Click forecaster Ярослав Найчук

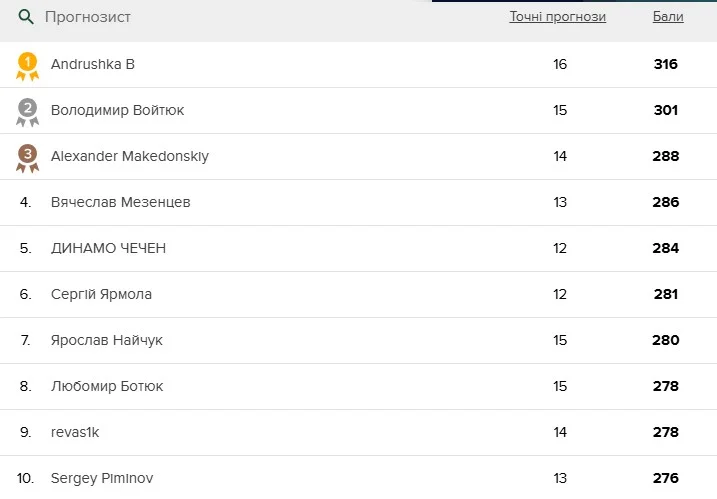(106, 340)
